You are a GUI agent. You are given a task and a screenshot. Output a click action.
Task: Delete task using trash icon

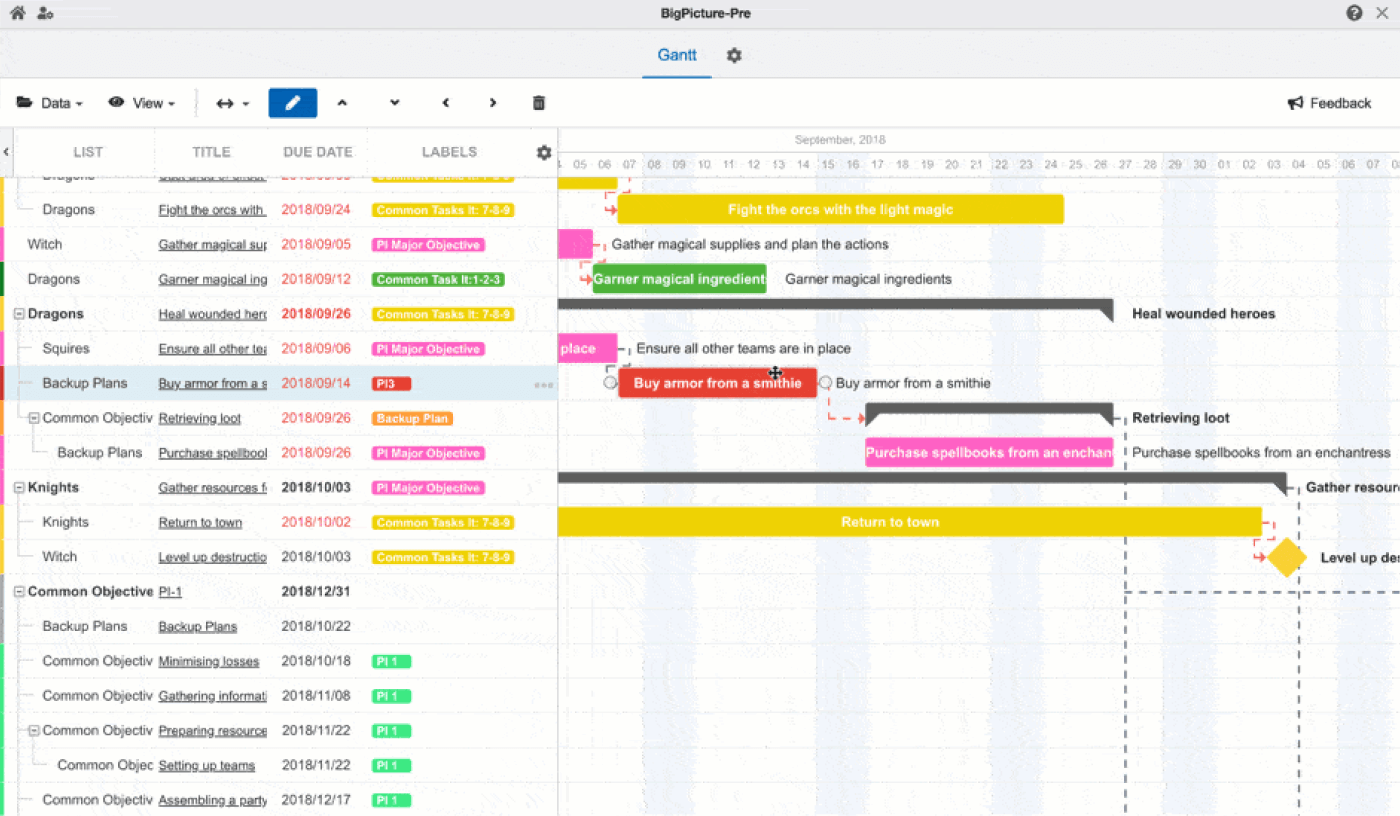click(x=539, y=103)
